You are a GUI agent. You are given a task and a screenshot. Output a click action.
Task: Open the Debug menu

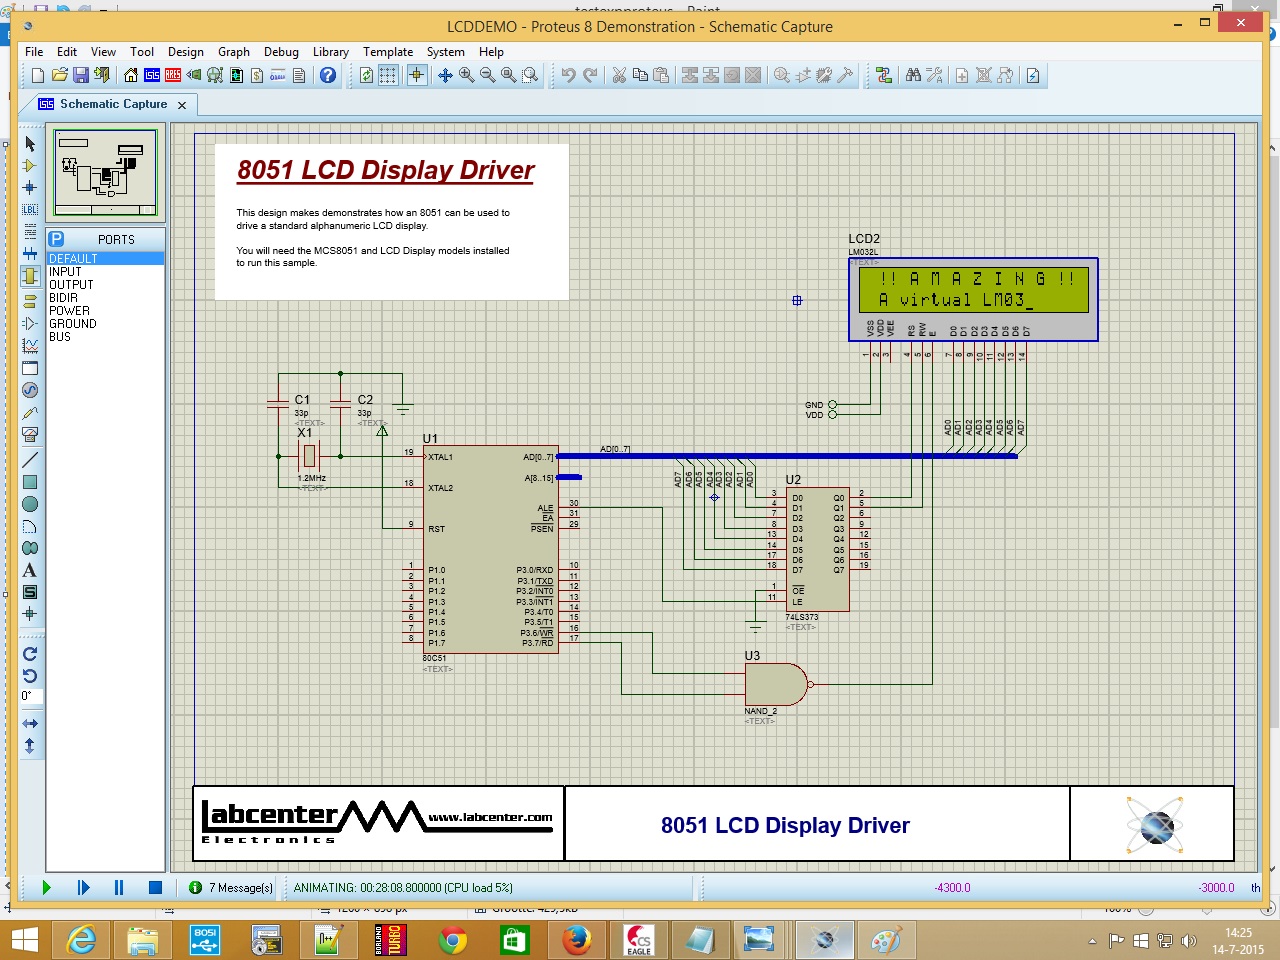(x=281, y=52)
